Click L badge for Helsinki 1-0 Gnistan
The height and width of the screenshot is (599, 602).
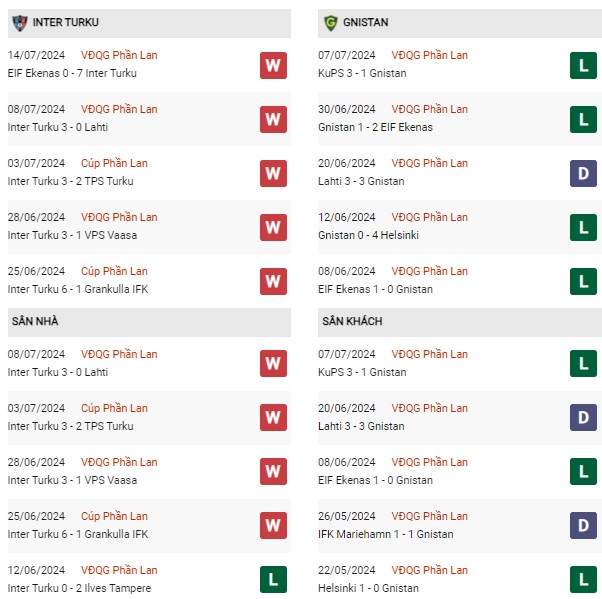tap(583, 579)
